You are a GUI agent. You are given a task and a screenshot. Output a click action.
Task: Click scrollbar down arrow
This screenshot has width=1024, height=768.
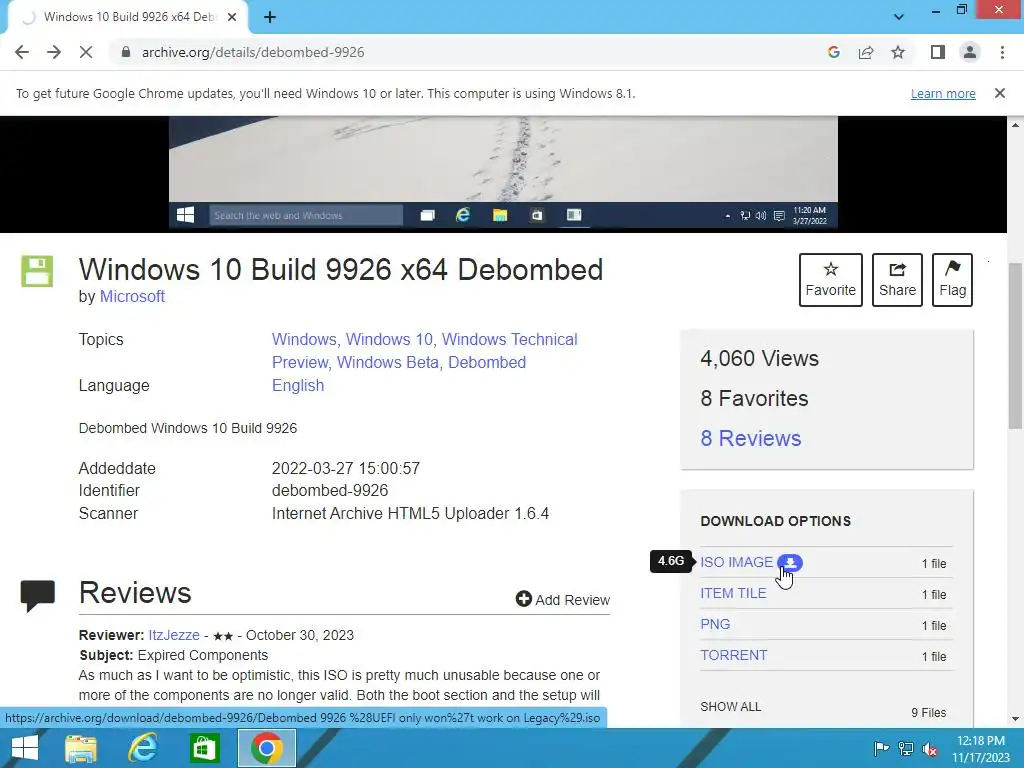click(x=1016, y=719)
